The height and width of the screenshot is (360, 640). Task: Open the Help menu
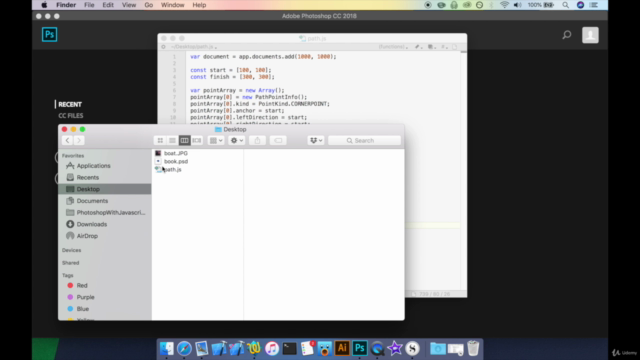click(x=199, y=5)
